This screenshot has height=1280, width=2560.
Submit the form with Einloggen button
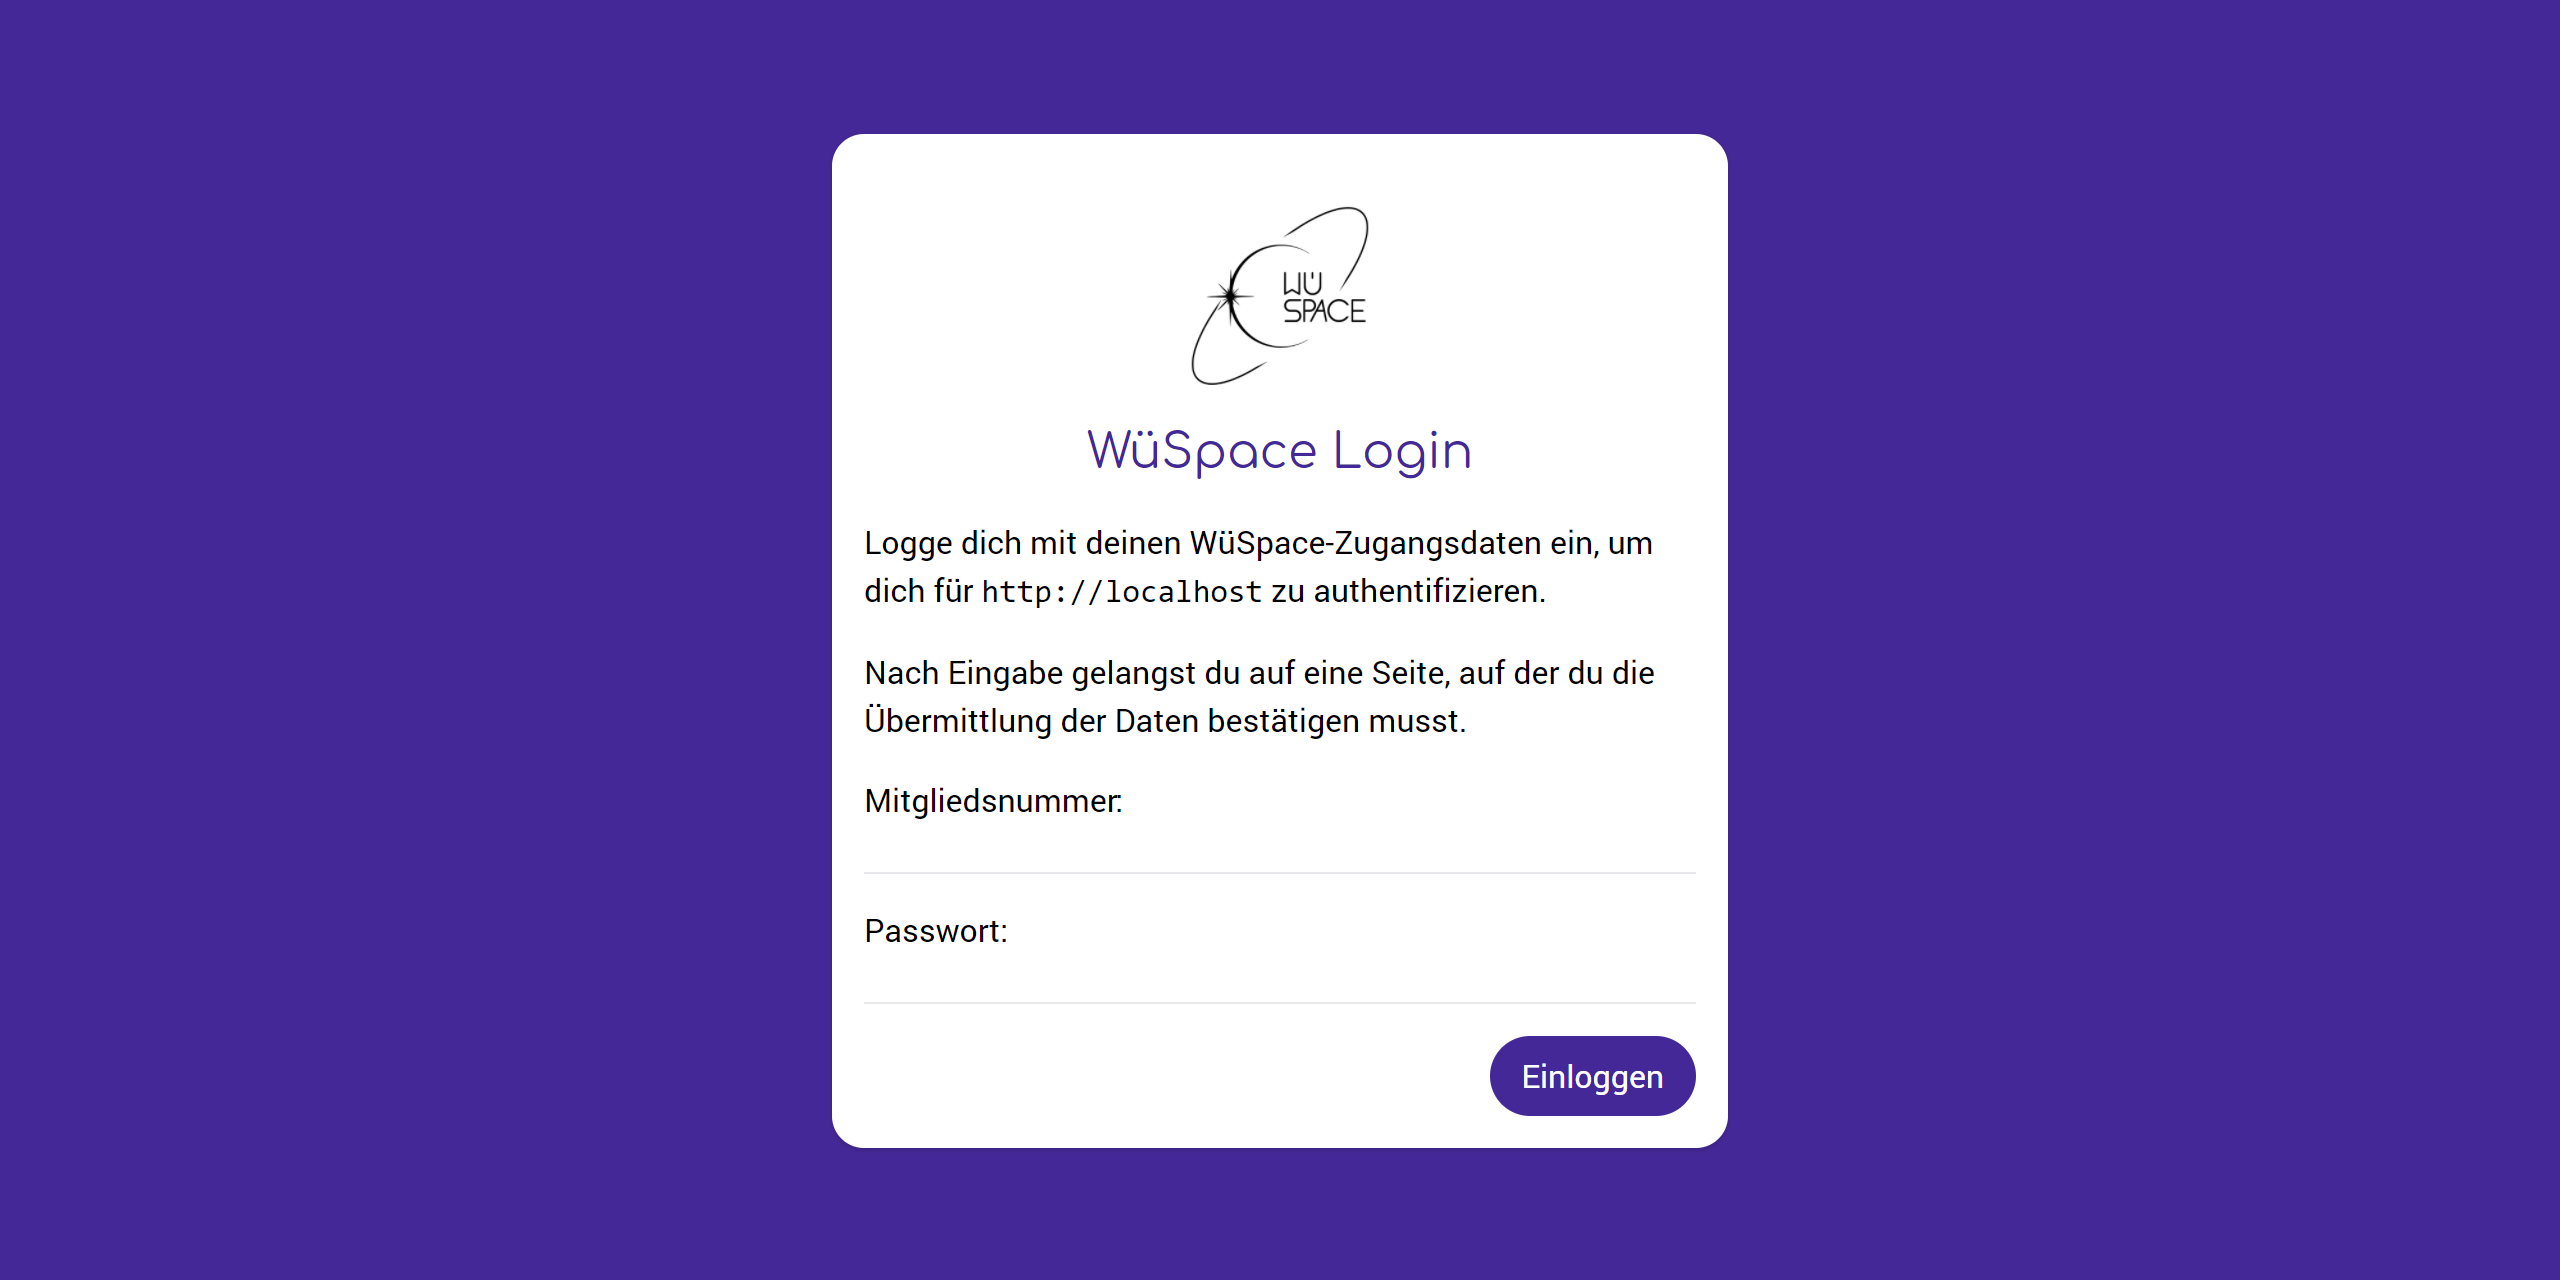click(1592, 1076)
